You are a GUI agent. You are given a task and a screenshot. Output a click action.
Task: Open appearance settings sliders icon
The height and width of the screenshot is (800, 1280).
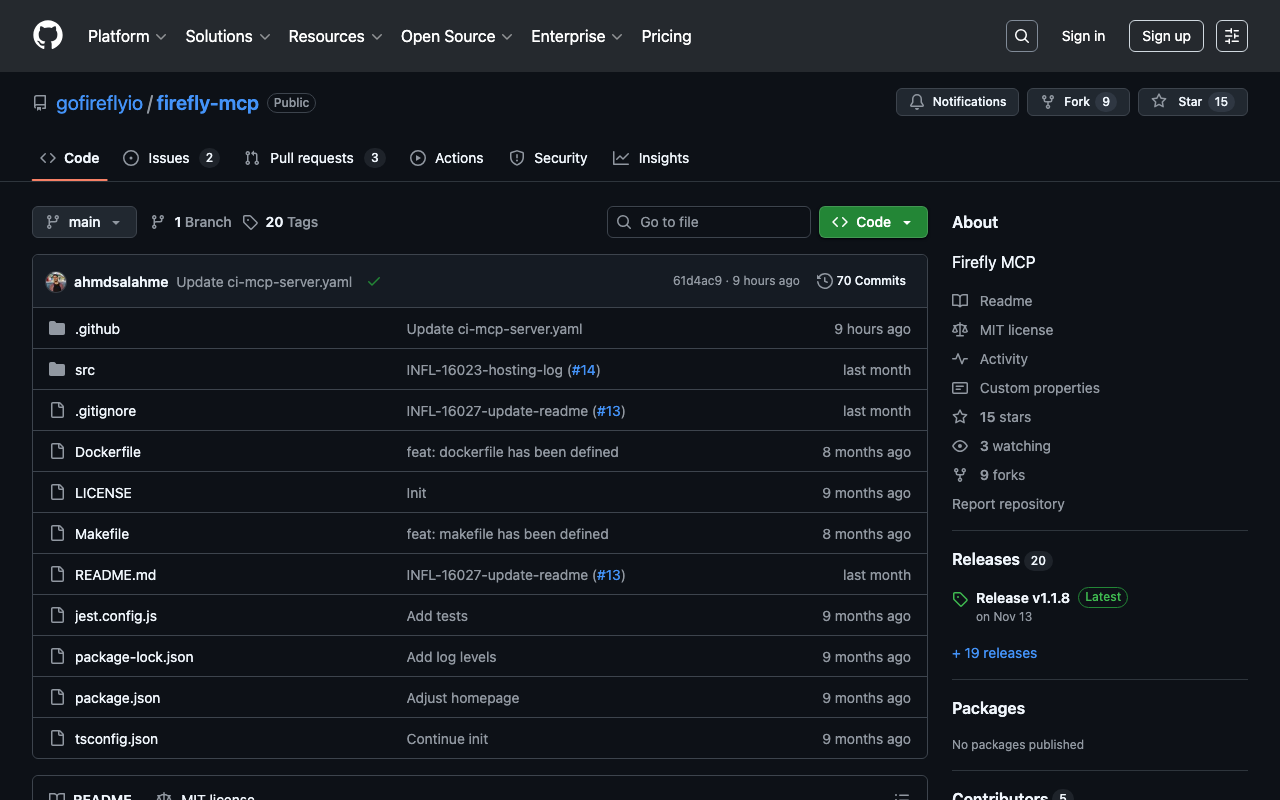1231,36
